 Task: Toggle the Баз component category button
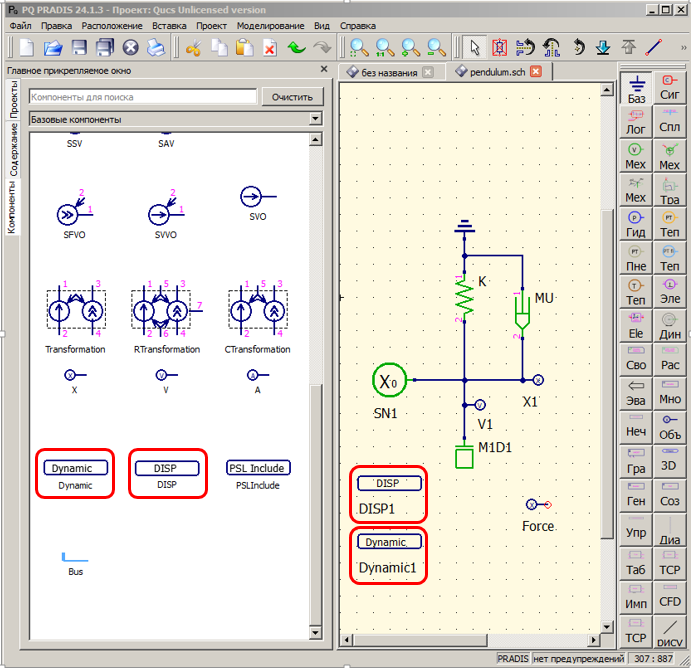636,90
